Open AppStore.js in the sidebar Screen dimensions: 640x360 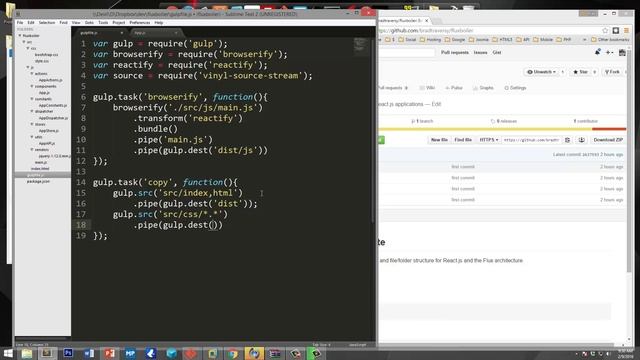tap(49, 131)
